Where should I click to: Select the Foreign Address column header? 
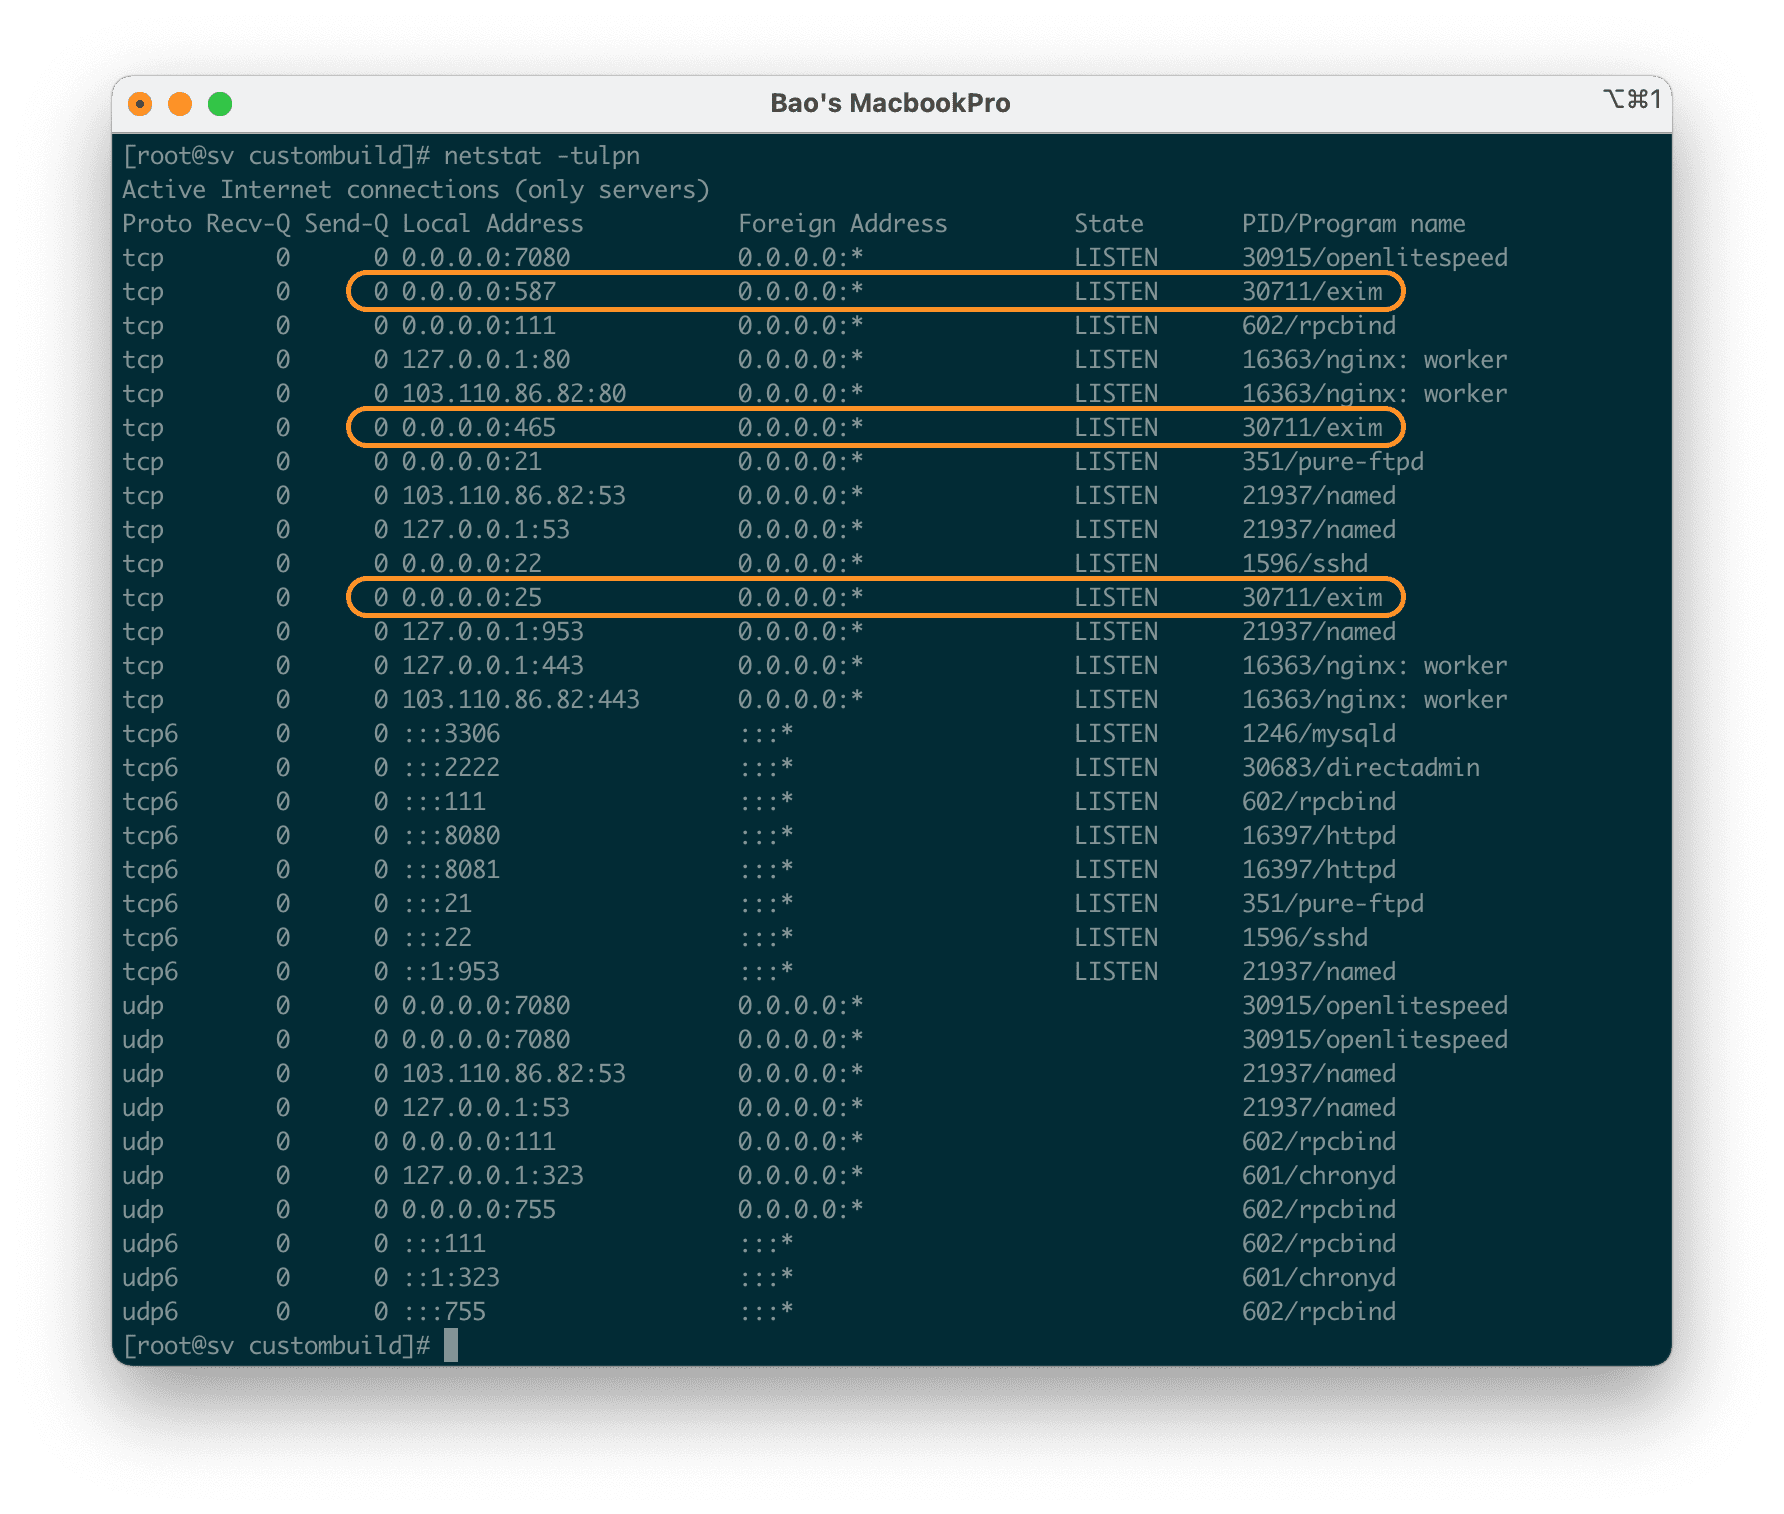(x=843, y=223)
